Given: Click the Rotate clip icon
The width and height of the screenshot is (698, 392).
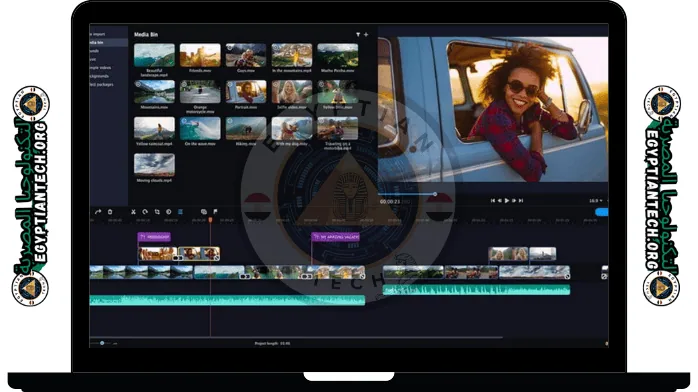Looking at the screenshot, I should [x=145, y=212].
